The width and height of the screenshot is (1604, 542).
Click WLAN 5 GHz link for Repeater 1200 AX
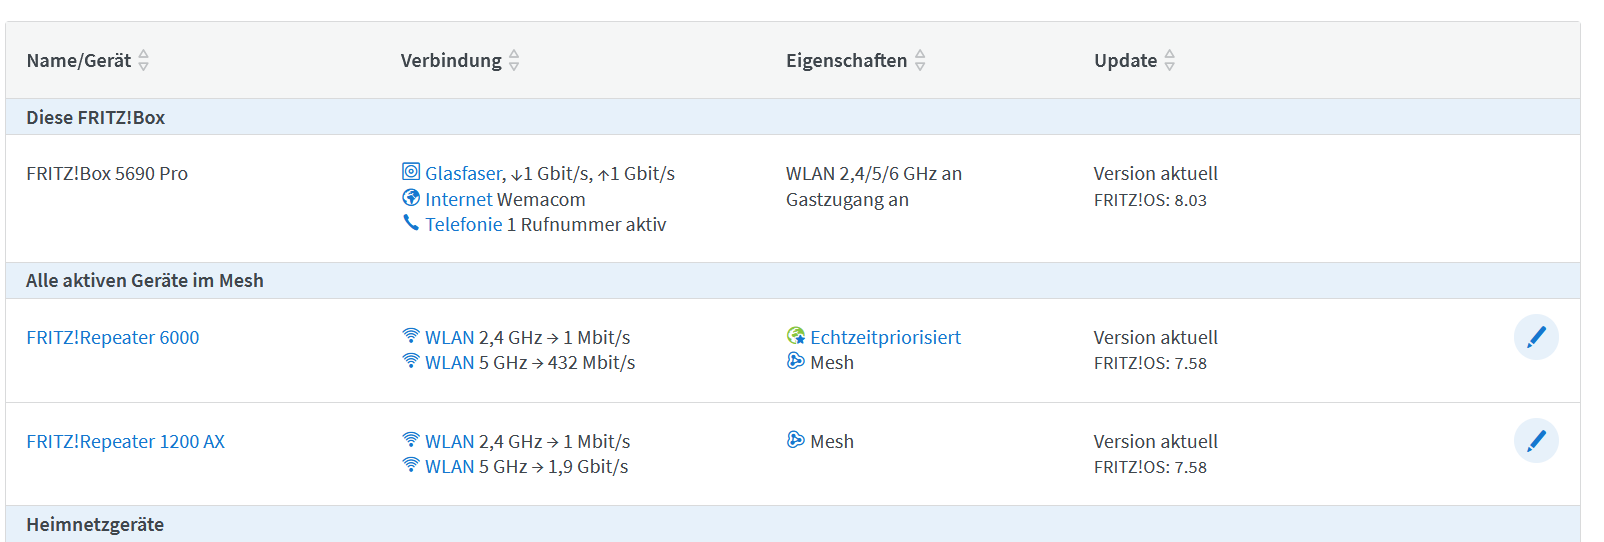pos(449,466)
